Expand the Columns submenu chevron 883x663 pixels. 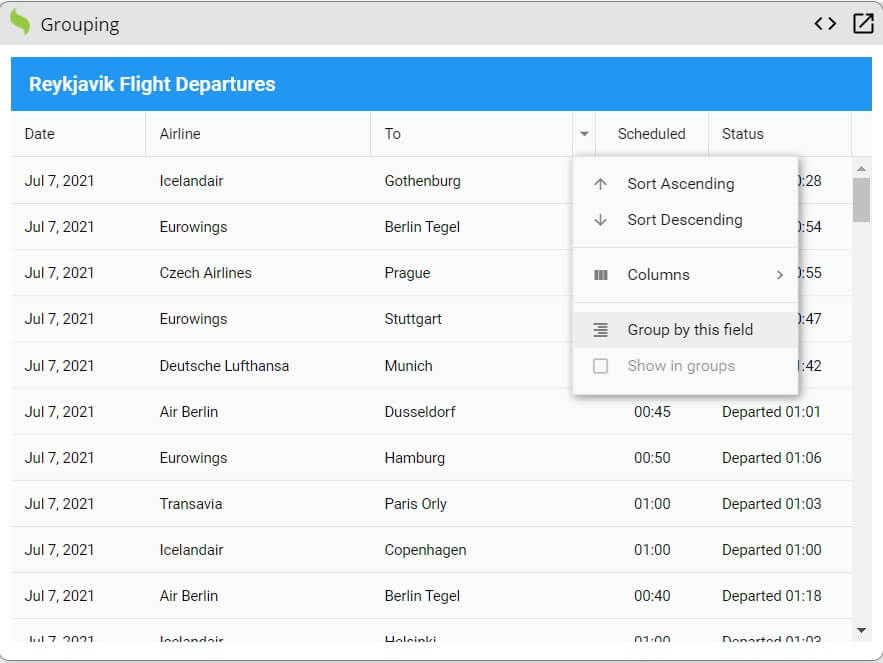780,274
